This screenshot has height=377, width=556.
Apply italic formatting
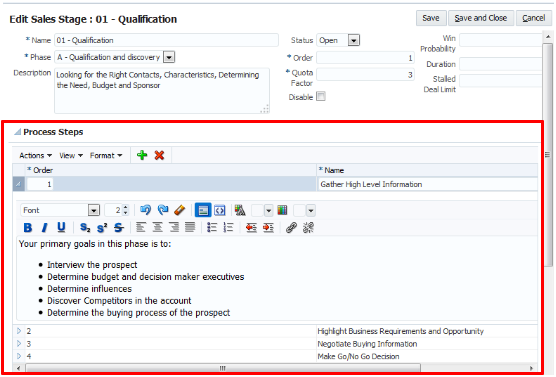[44, 227]
